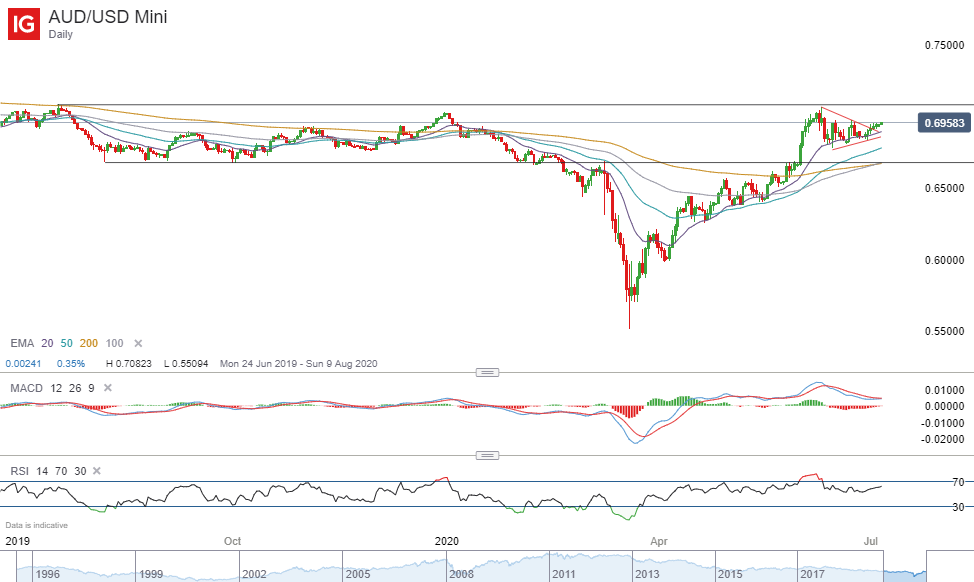Select the EMA 50 period label
Screen dimensions: 974x582
click(66, 343)
